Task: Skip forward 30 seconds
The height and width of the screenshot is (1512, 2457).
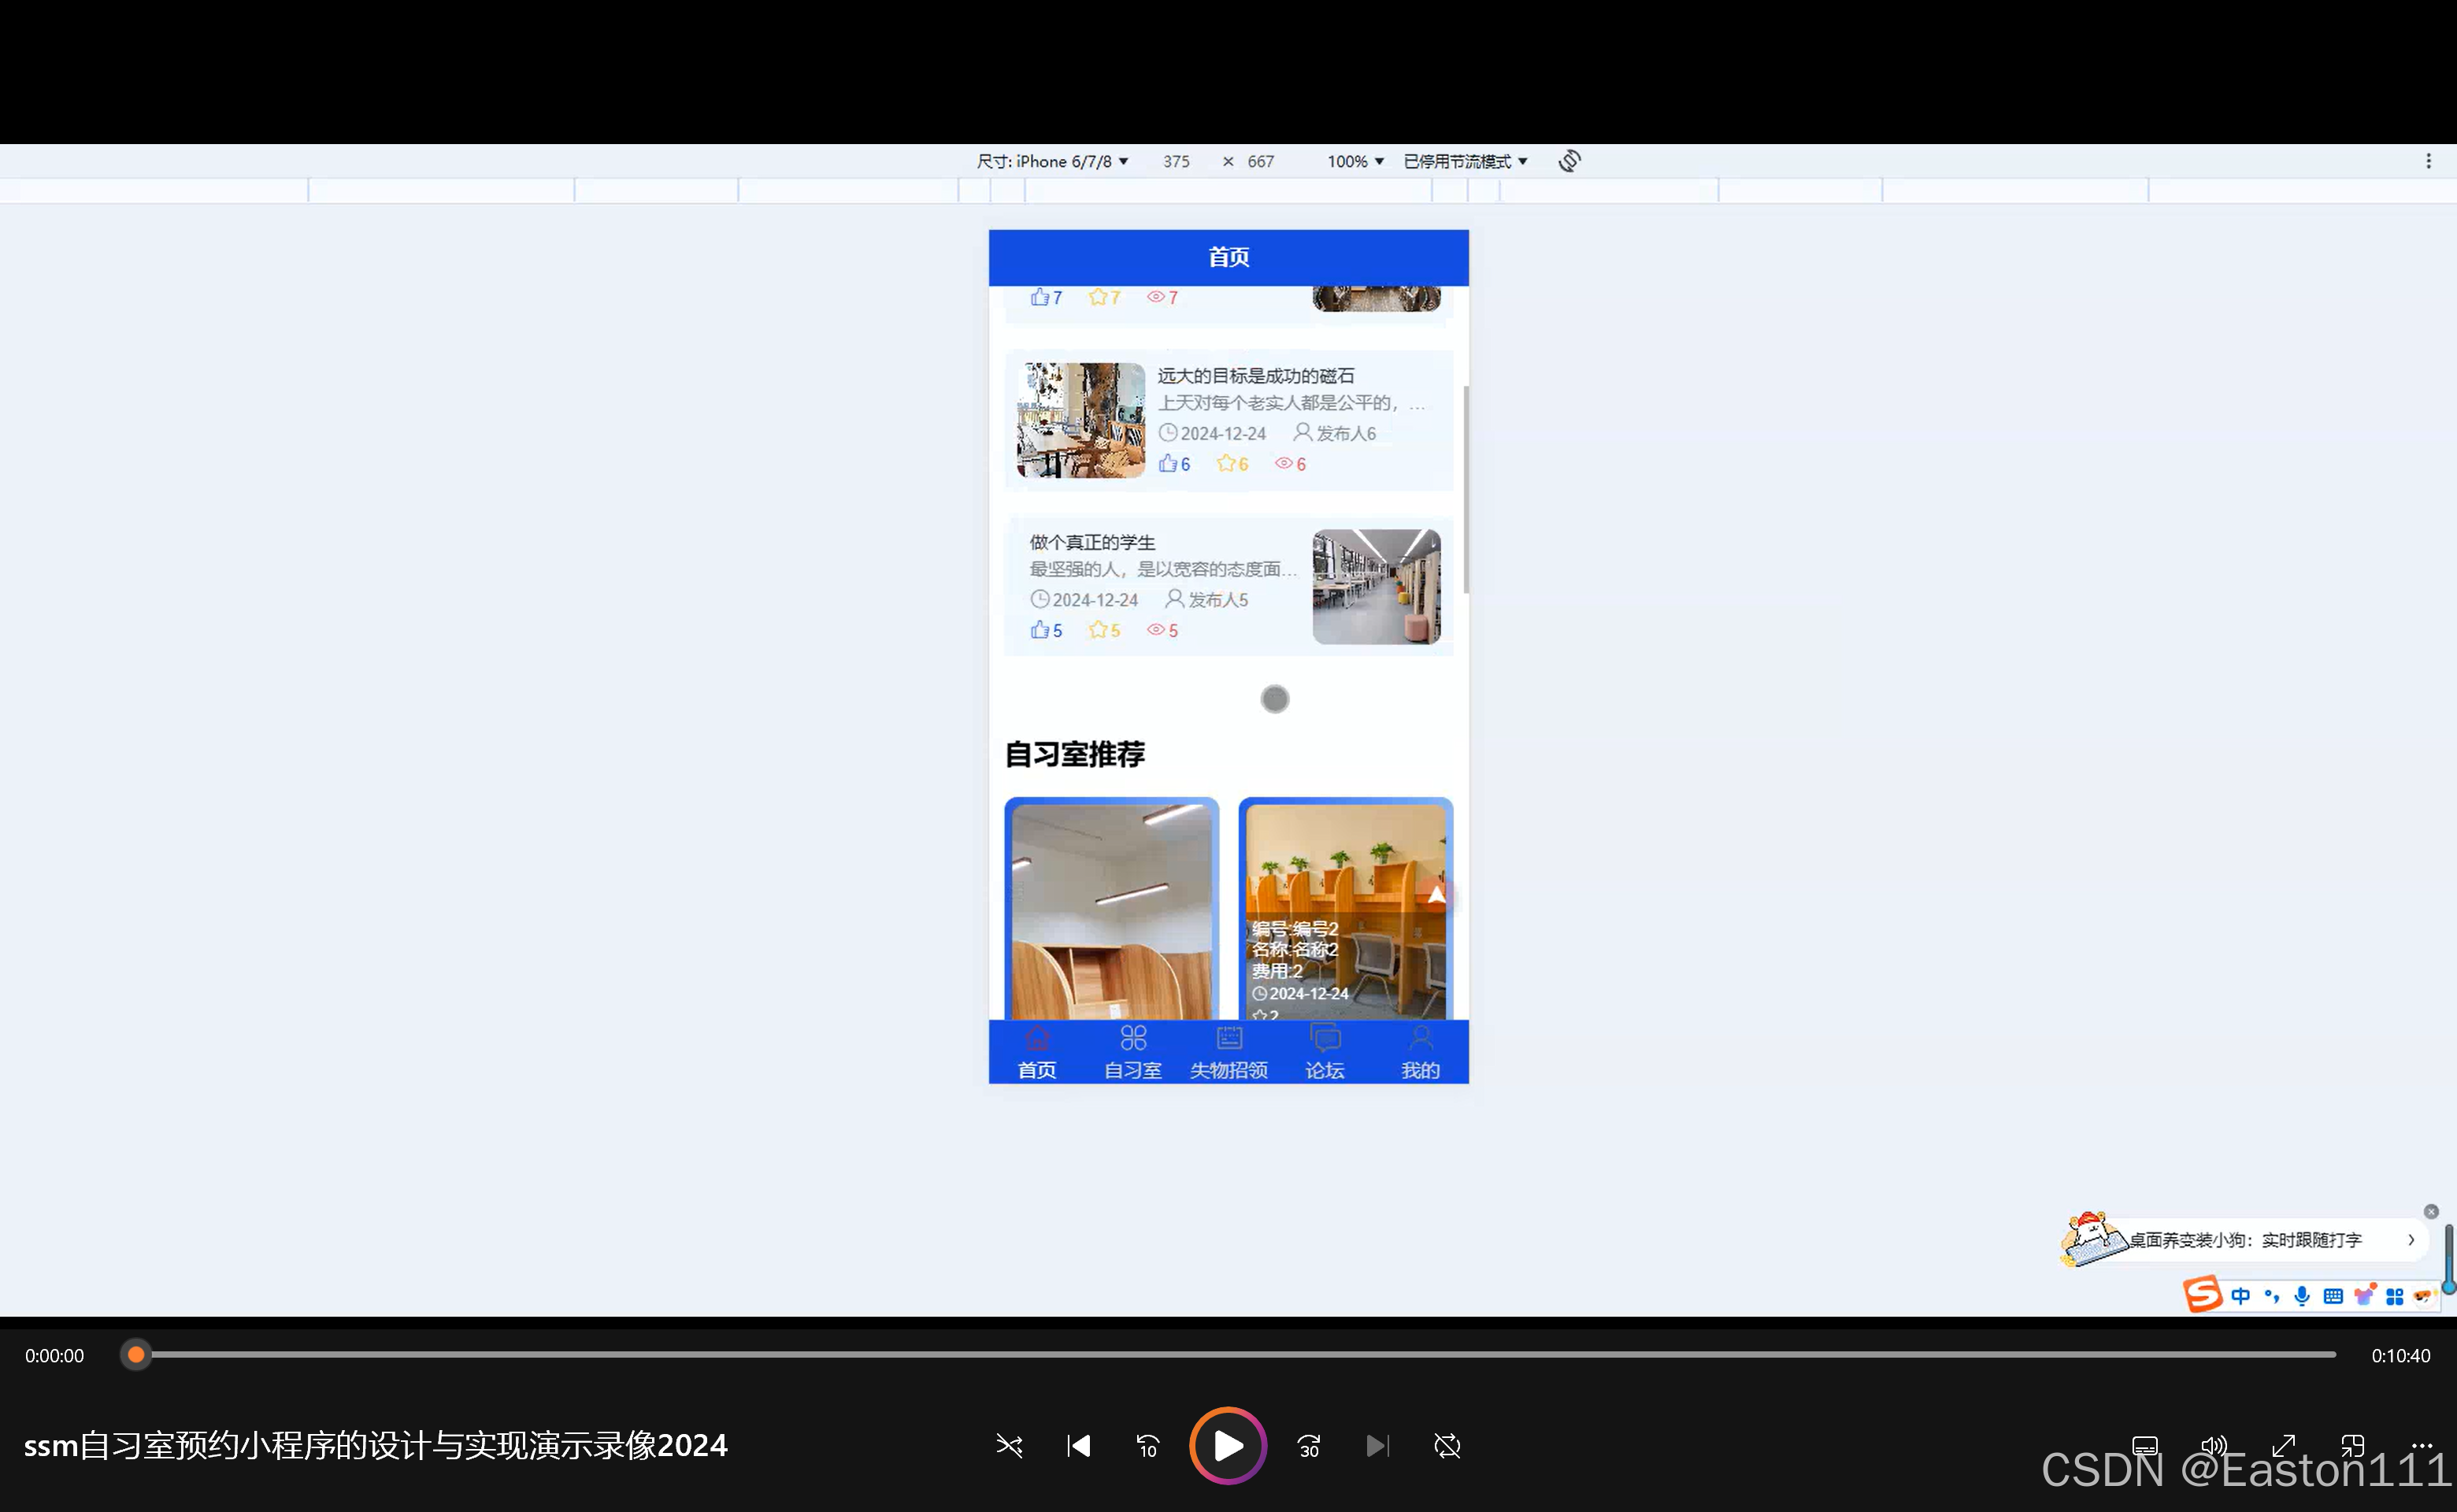Action: pyautogui.click(x=1308, y=1445)
